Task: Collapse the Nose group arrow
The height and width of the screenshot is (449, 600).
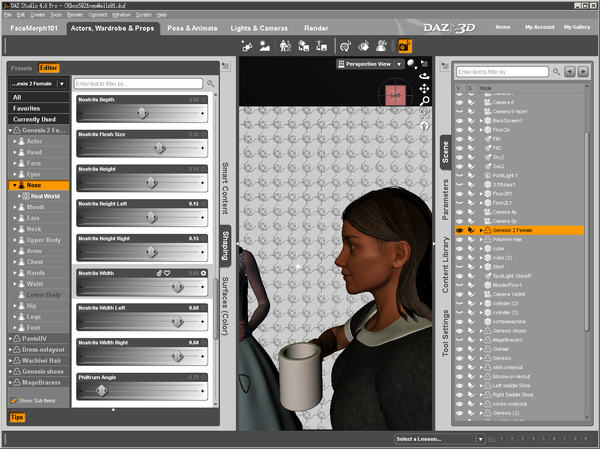Action: (x=15, y=185)
